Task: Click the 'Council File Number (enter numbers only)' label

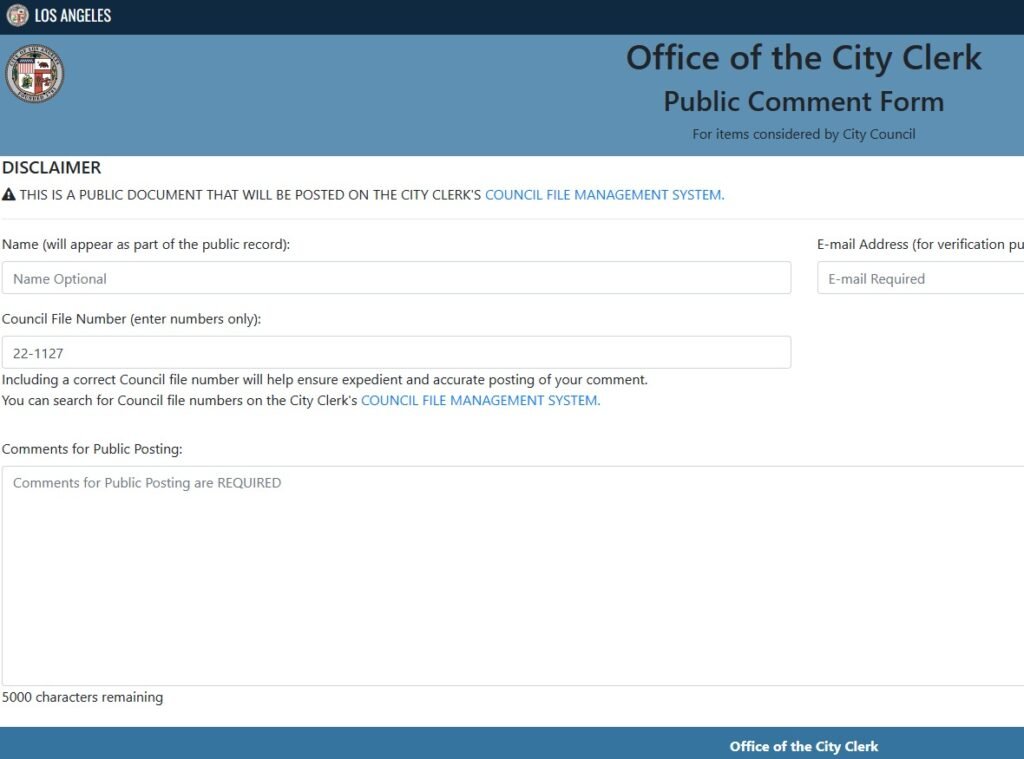Action: [131, 319]
